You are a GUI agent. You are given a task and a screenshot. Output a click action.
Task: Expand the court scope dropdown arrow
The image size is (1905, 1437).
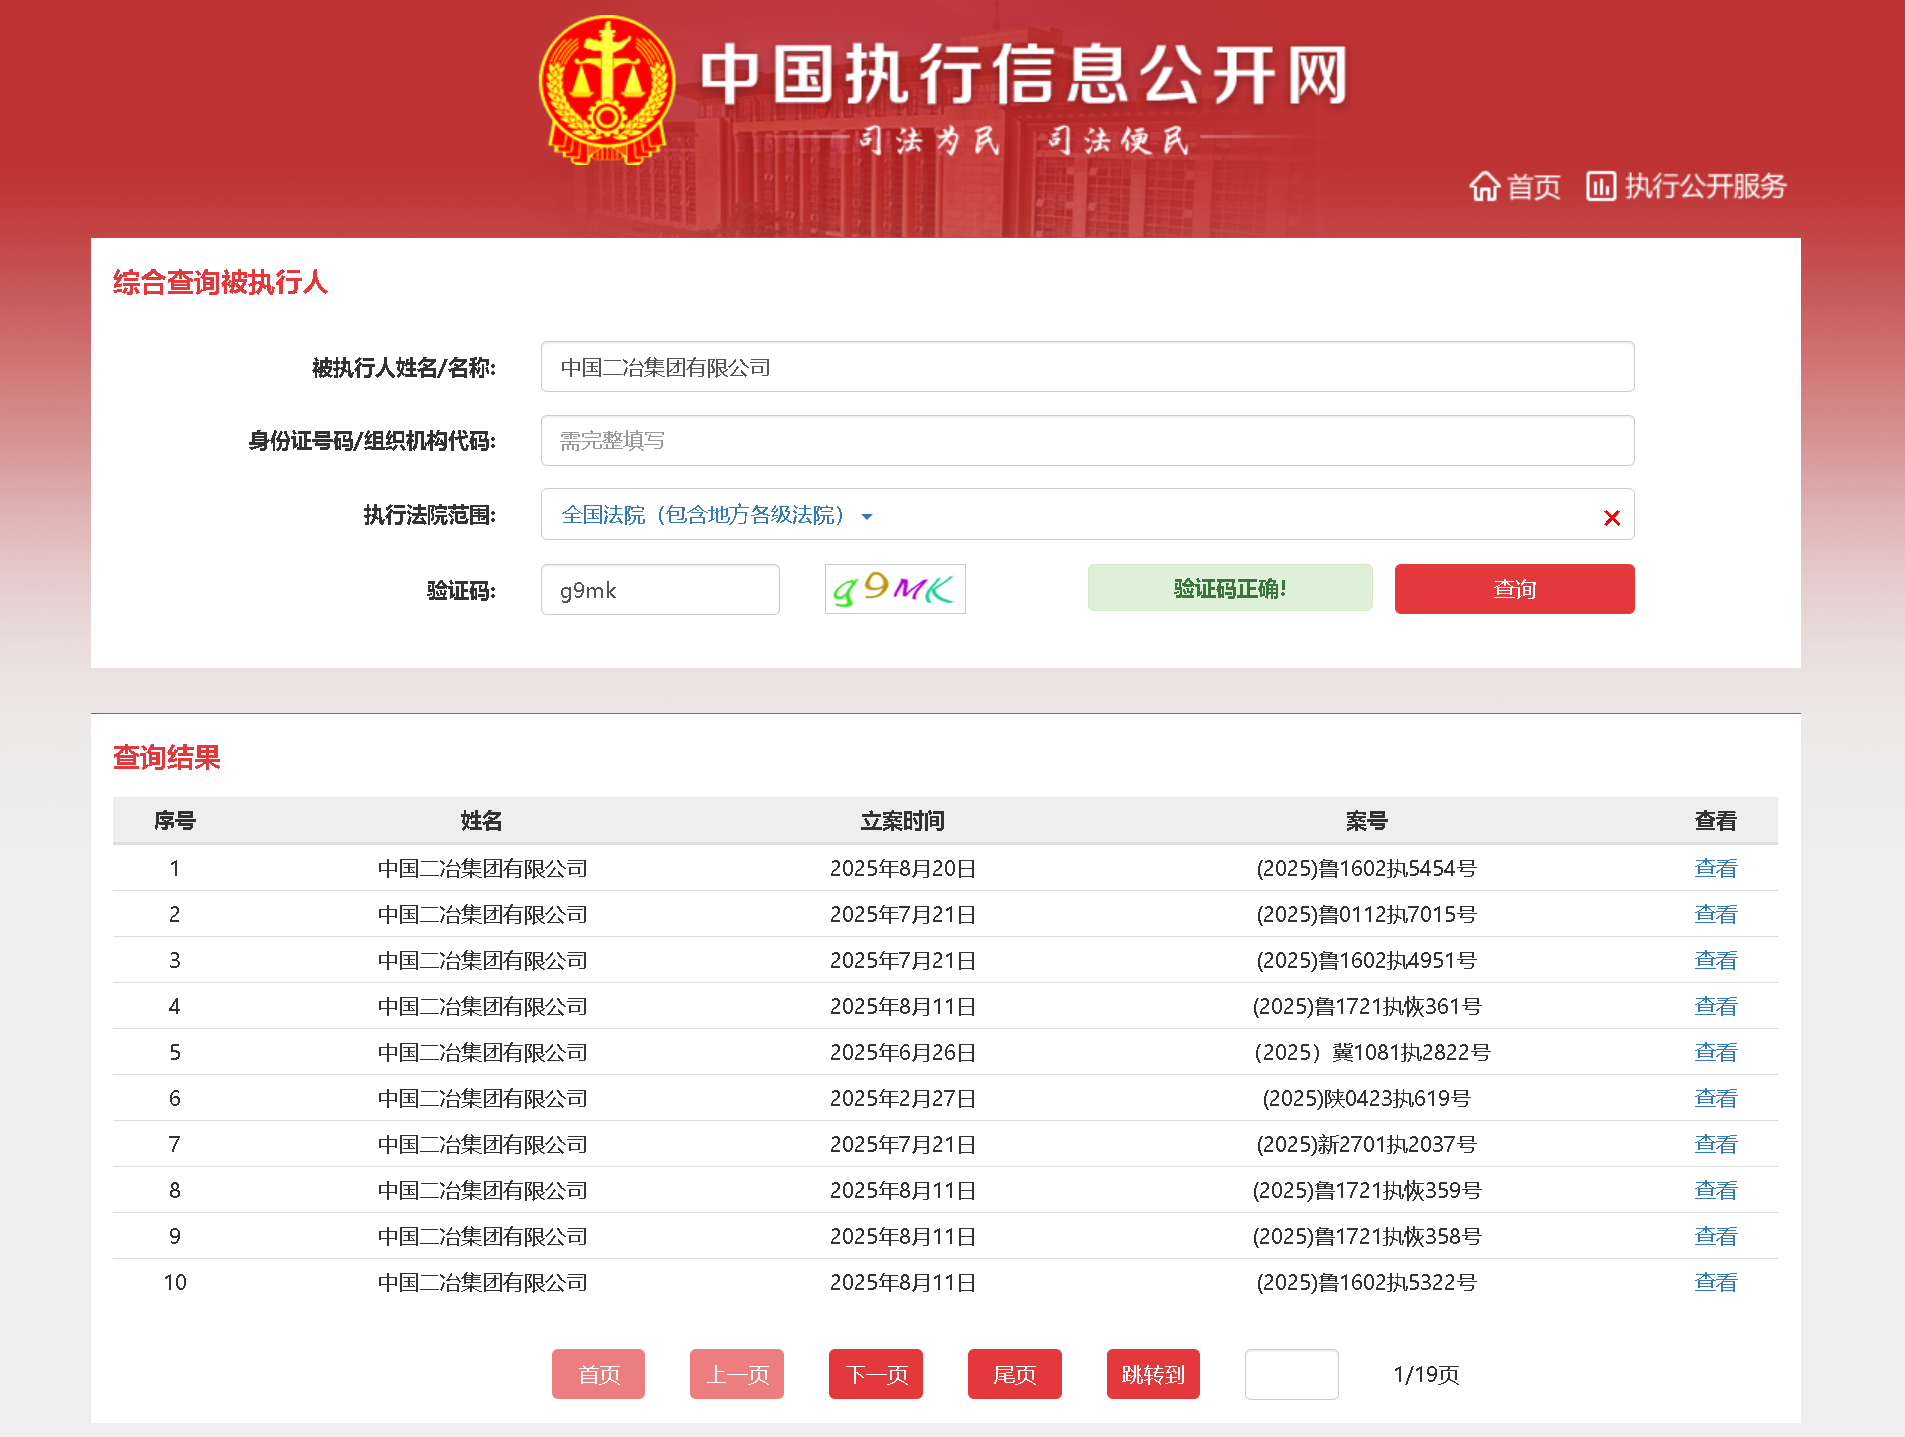point(867,517)
